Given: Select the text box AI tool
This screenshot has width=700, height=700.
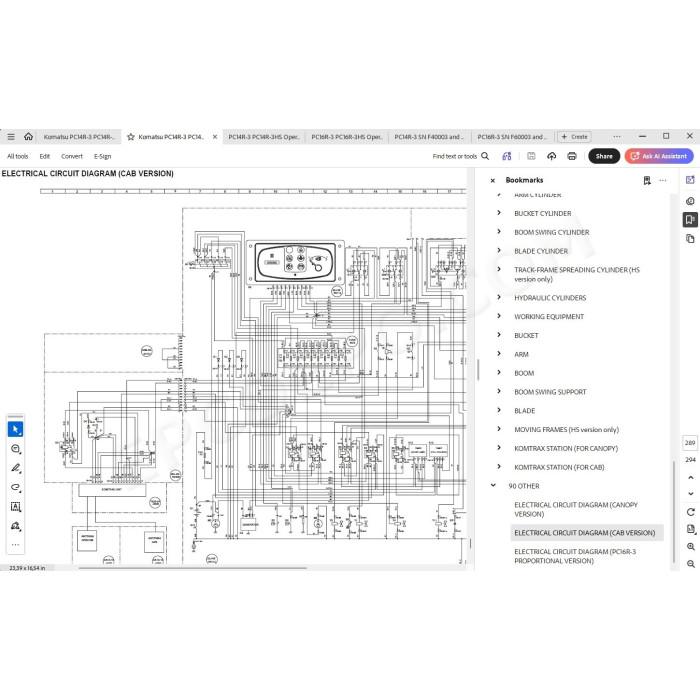Looking at the screenshot, I should pyautogui.click(x=16, y=507).
